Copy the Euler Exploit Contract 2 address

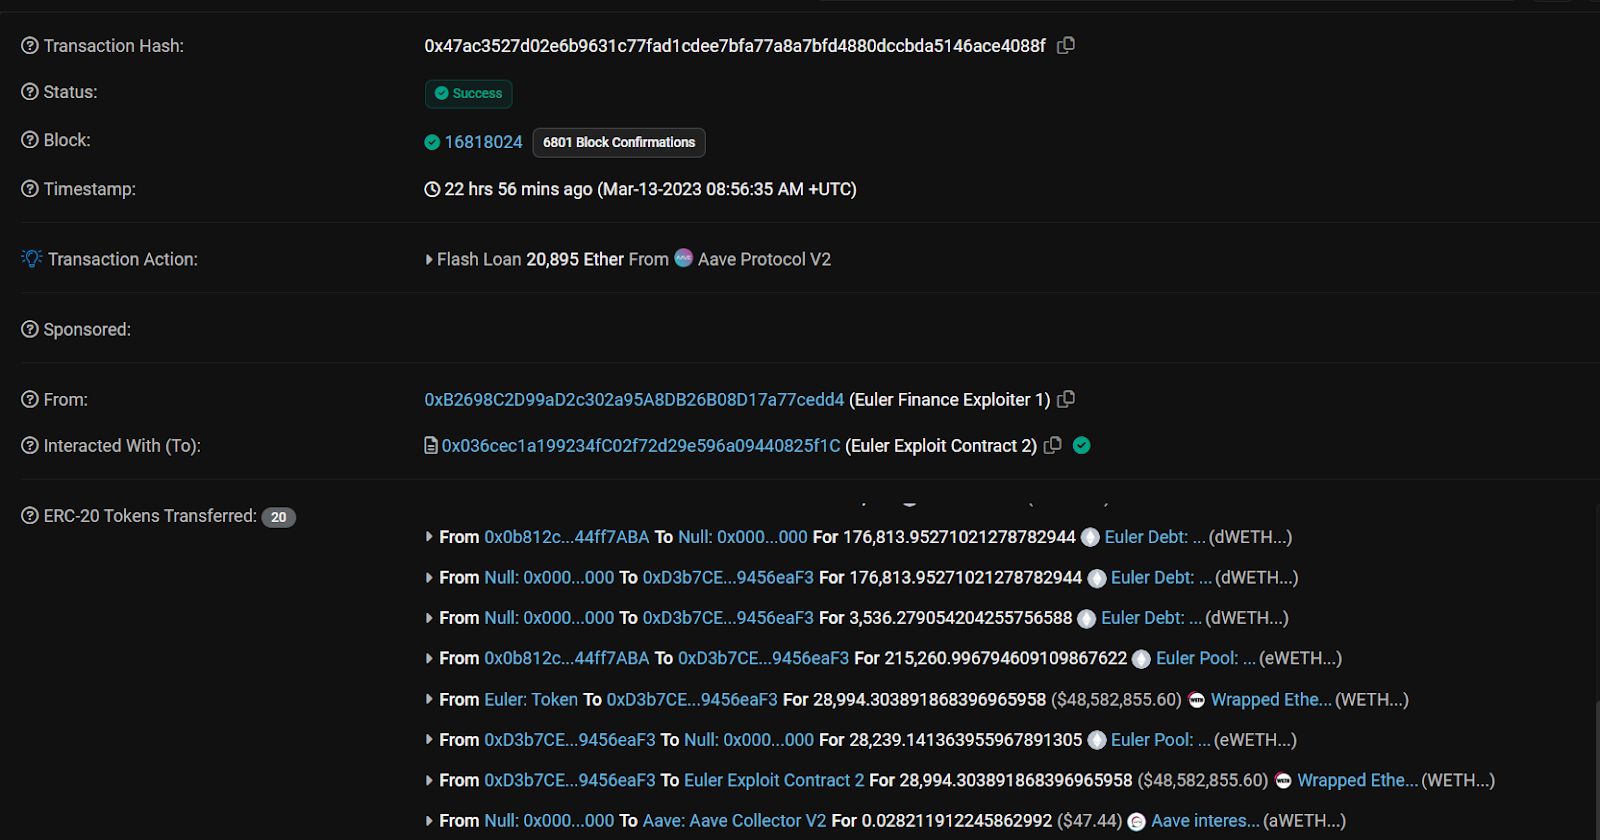click(x=1053, y=445)
